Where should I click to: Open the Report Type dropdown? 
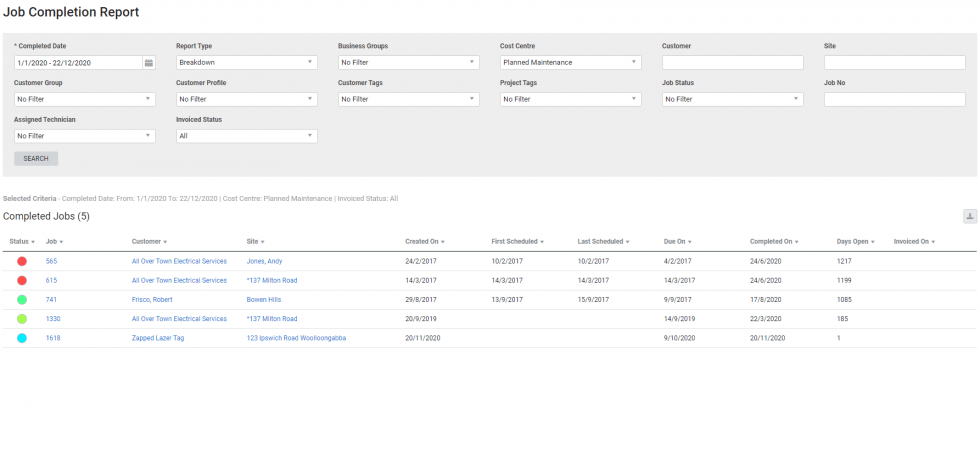pos(246,63)
